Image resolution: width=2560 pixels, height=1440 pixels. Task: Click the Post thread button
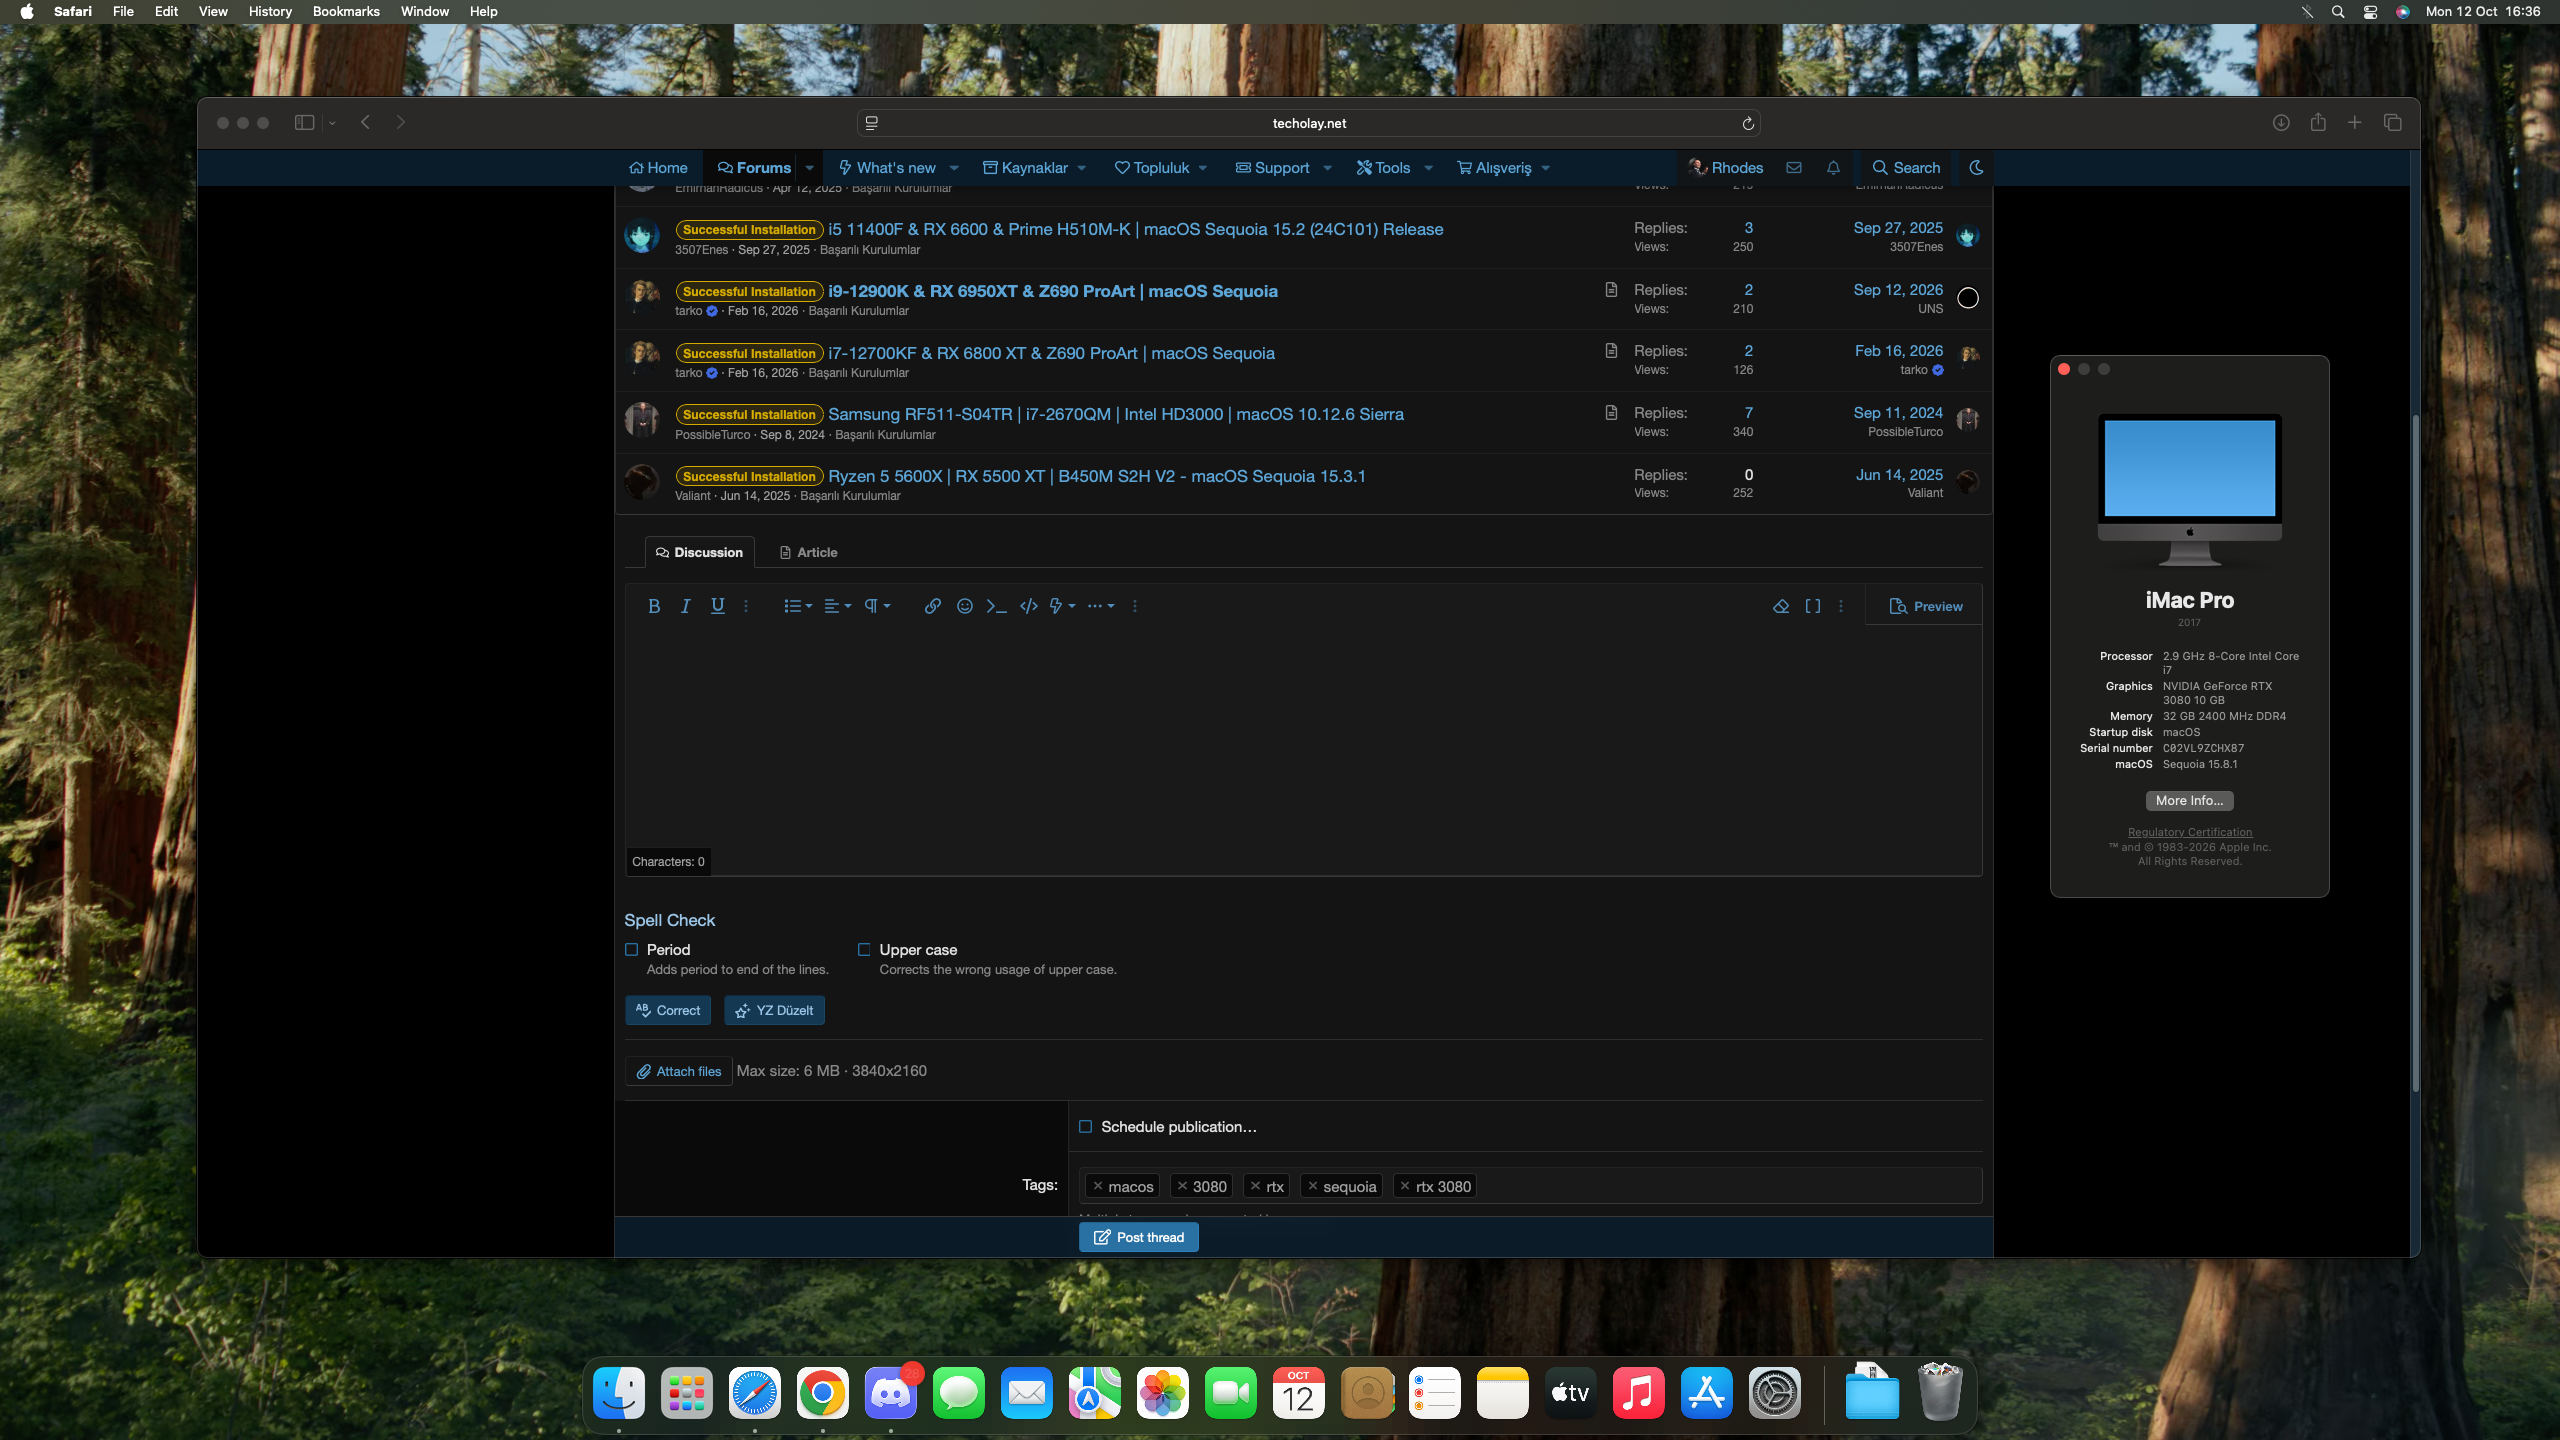[1139, 1237]
